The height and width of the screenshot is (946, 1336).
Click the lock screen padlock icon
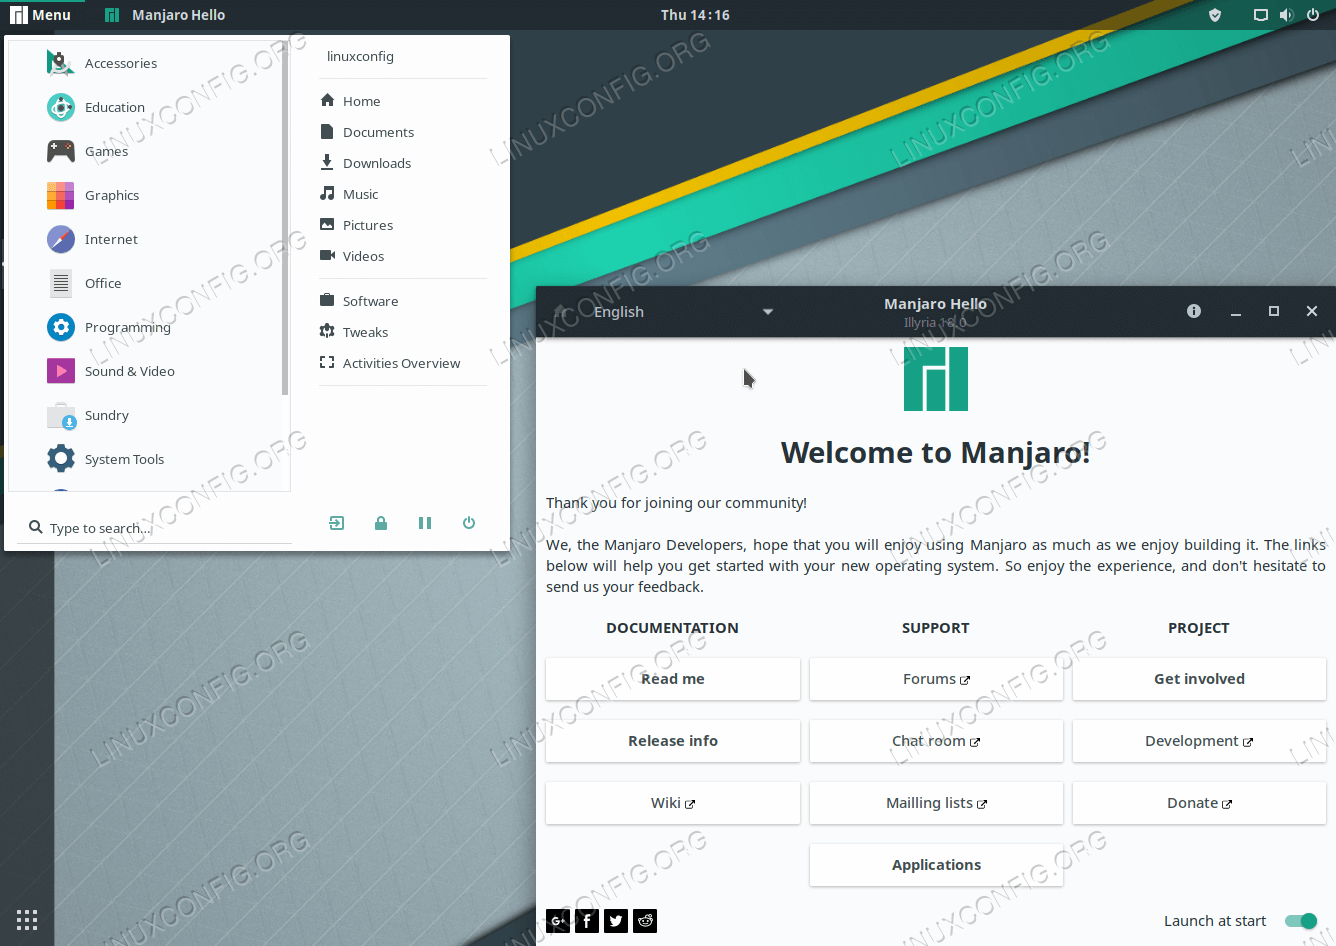coord(381,523)
